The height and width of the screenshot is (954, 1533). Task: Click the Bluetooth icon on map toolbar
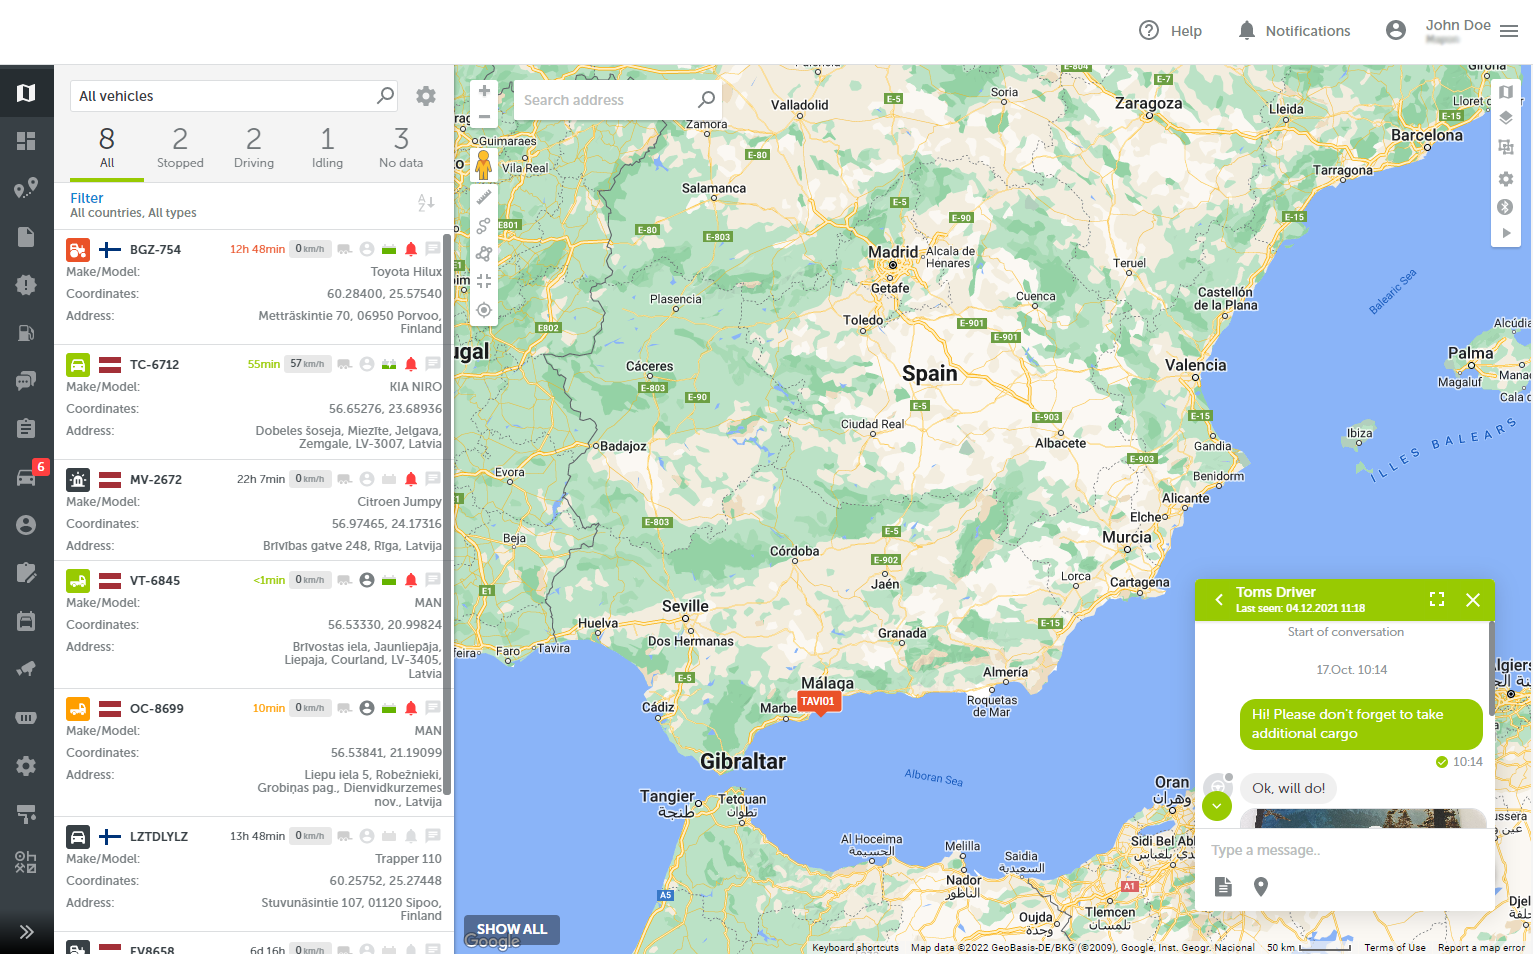coord(1505,207)
